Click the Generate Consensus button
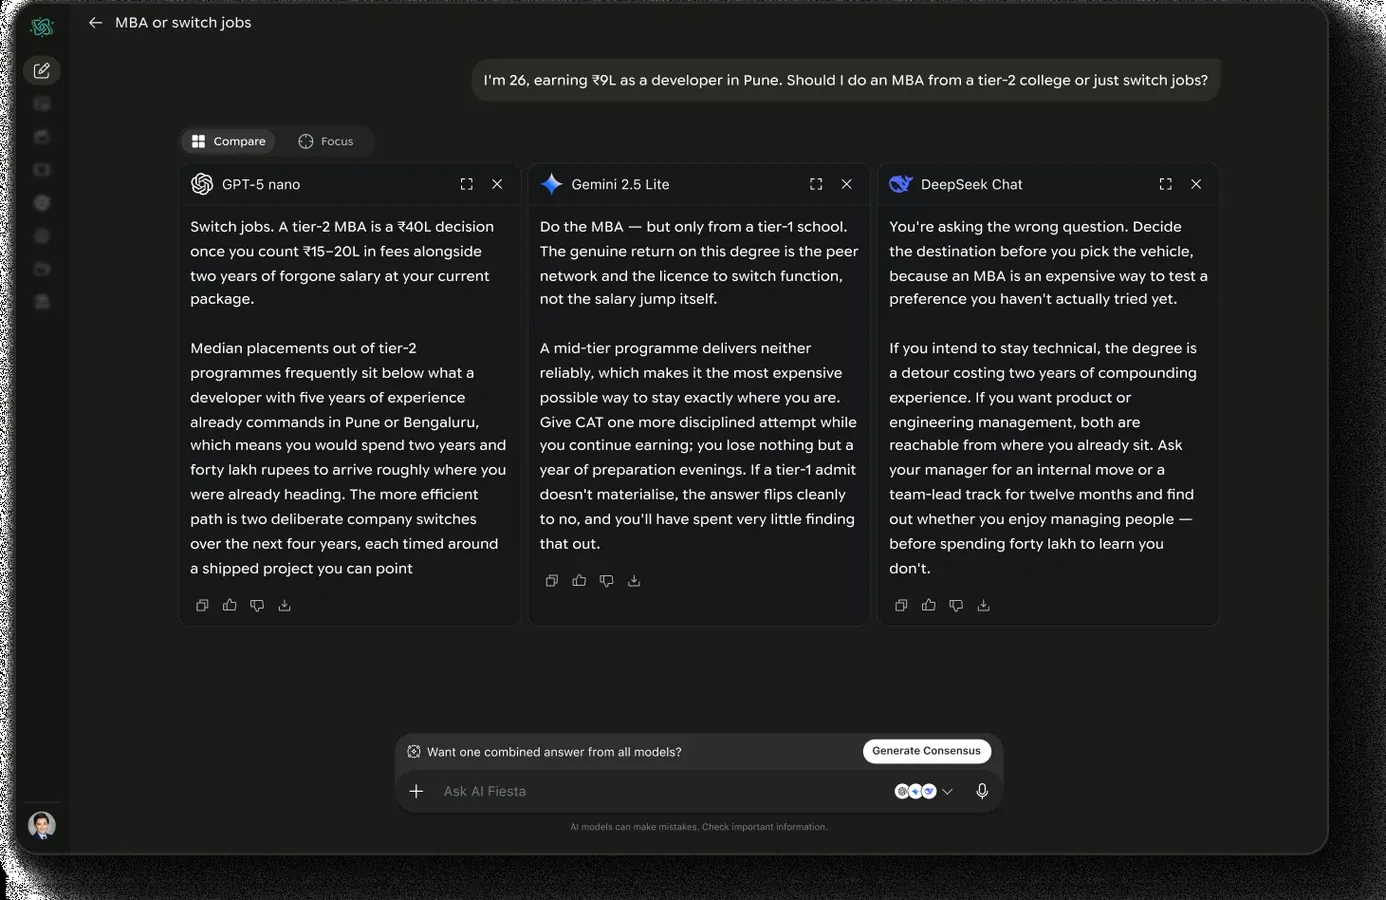The image size is (1386, 900). (x=926, y=751)
